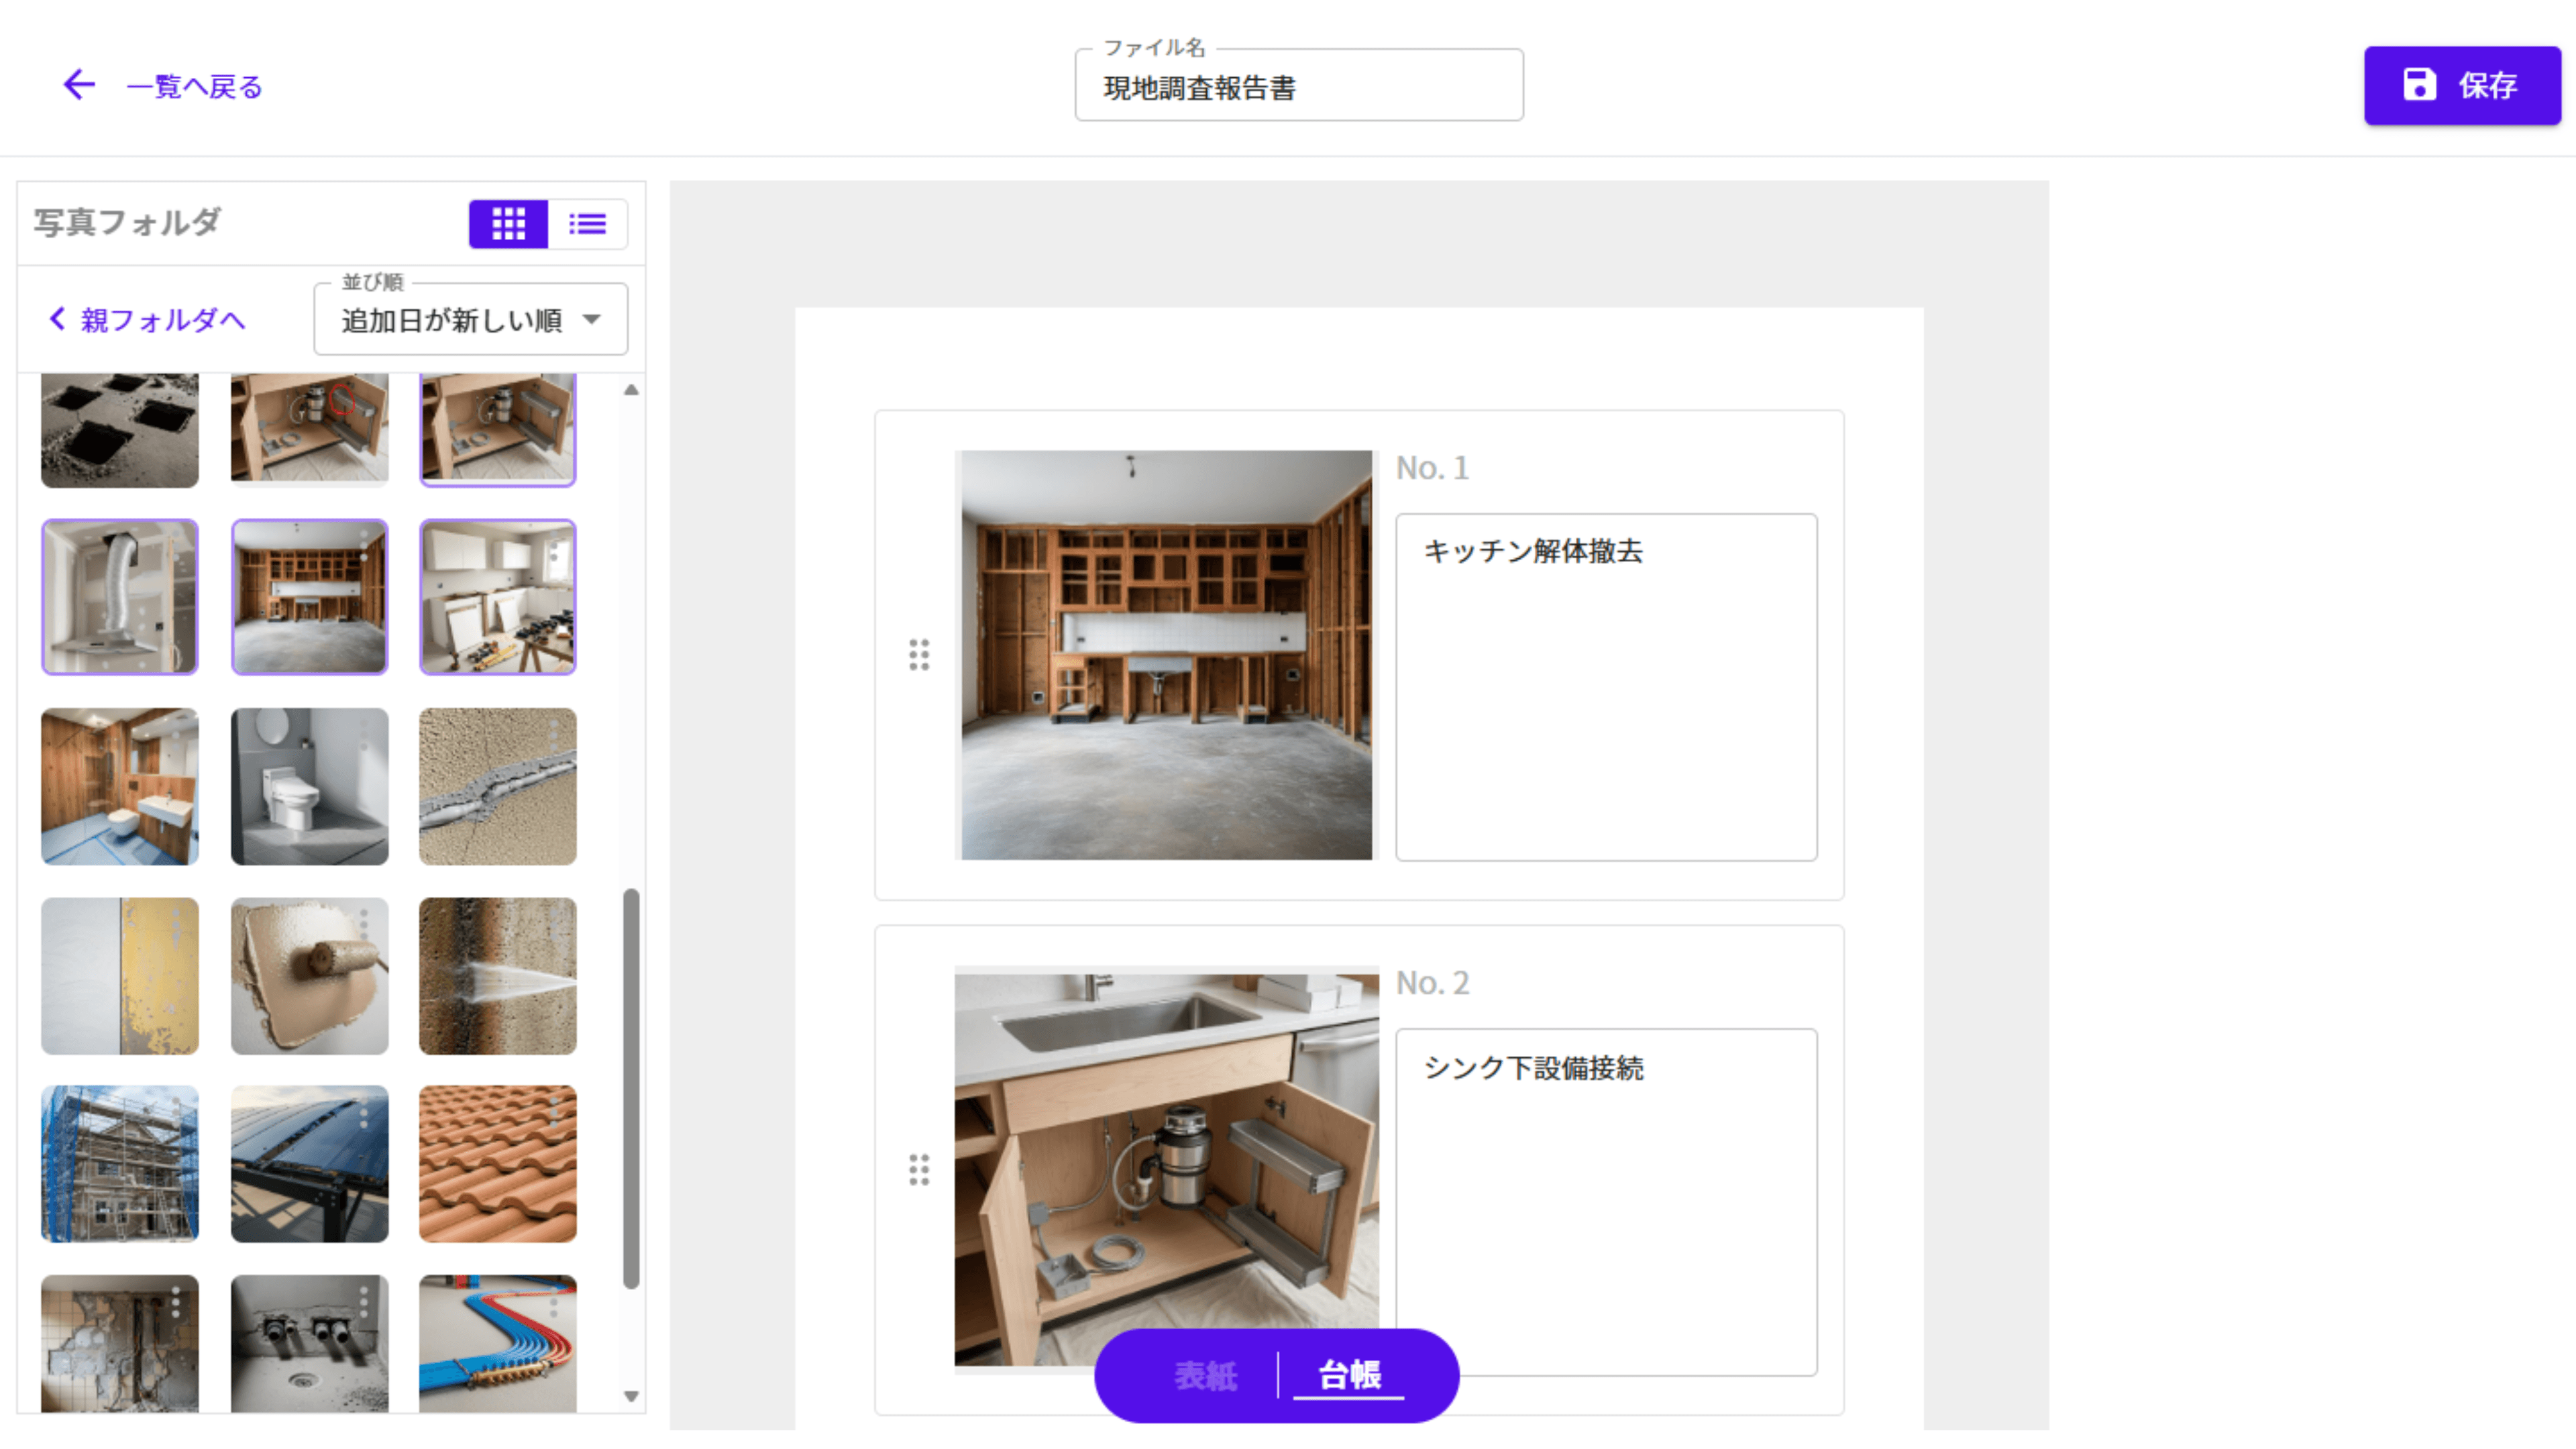Screen dimensions: 2576x1449
Task: Select the exhaust duct hood thumbnail
Action: [120, 597]
